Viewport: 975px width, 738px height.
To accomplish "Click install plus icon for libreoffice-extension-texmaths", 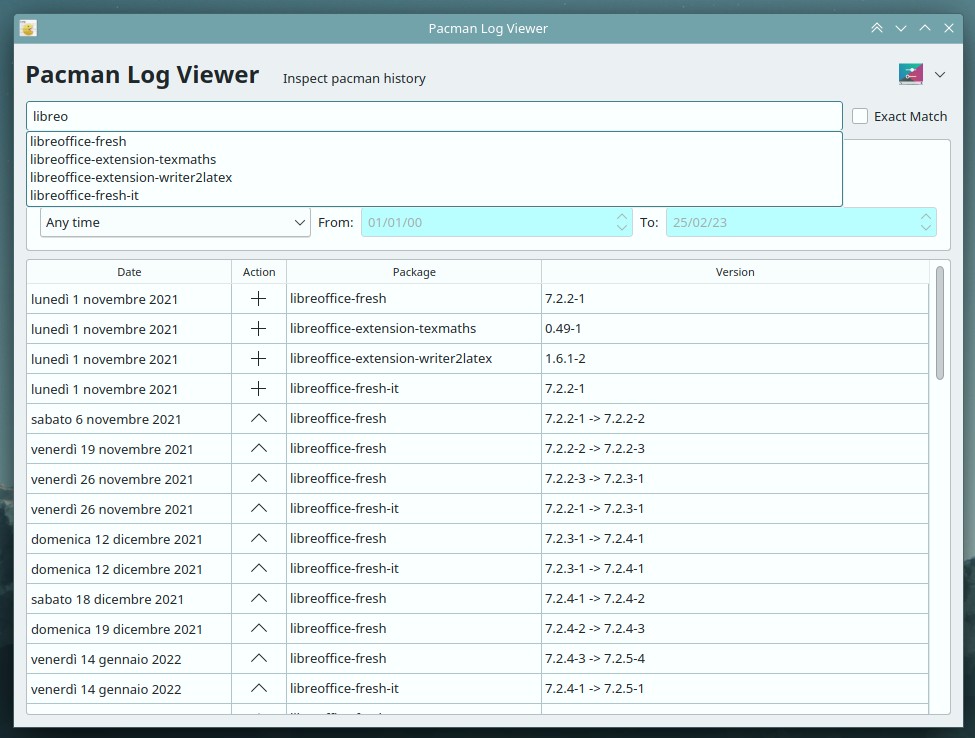I will click(259, 329).
